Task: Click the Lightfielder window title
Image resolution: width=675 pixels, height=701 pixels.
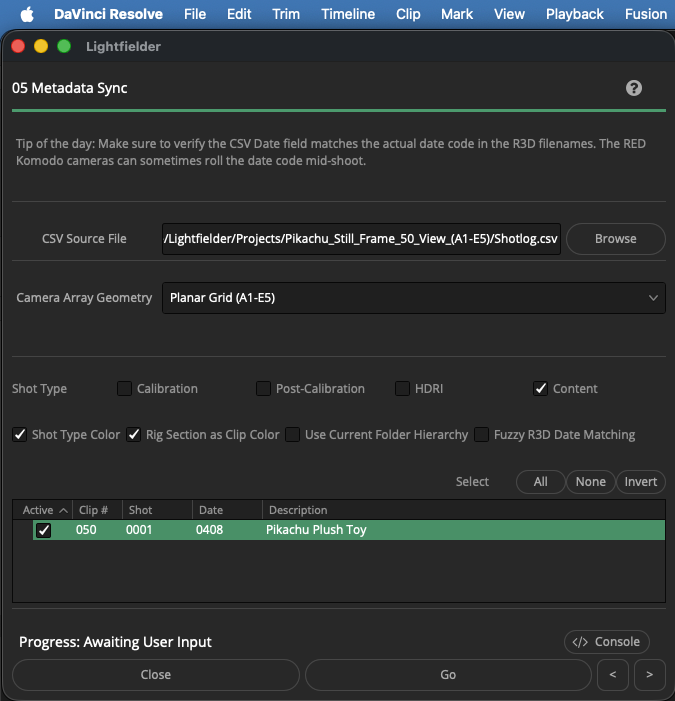Action: [123, 46]
